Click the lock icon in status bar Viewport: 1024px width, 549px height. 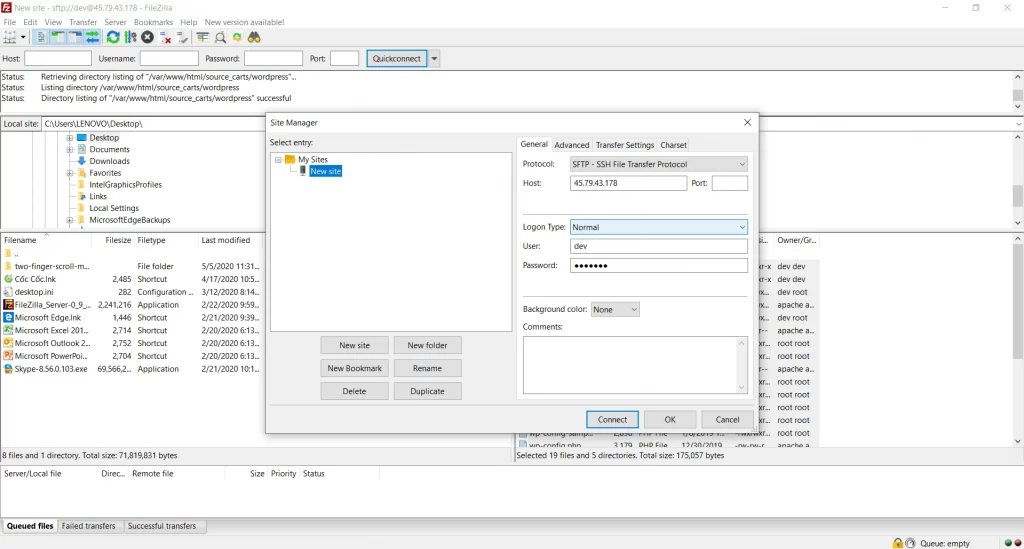(898, 543)
